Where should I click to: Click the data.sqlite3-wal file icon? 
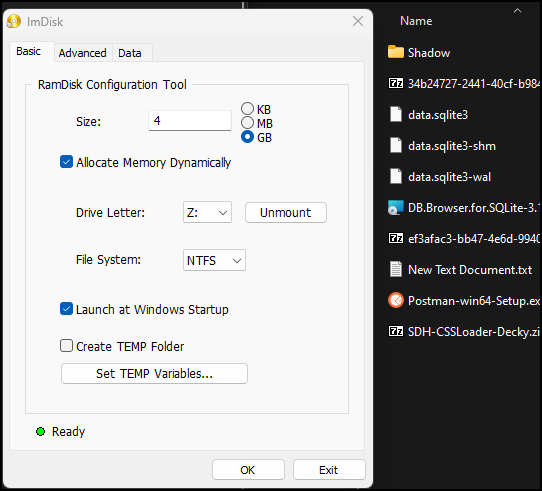(395, 177)
